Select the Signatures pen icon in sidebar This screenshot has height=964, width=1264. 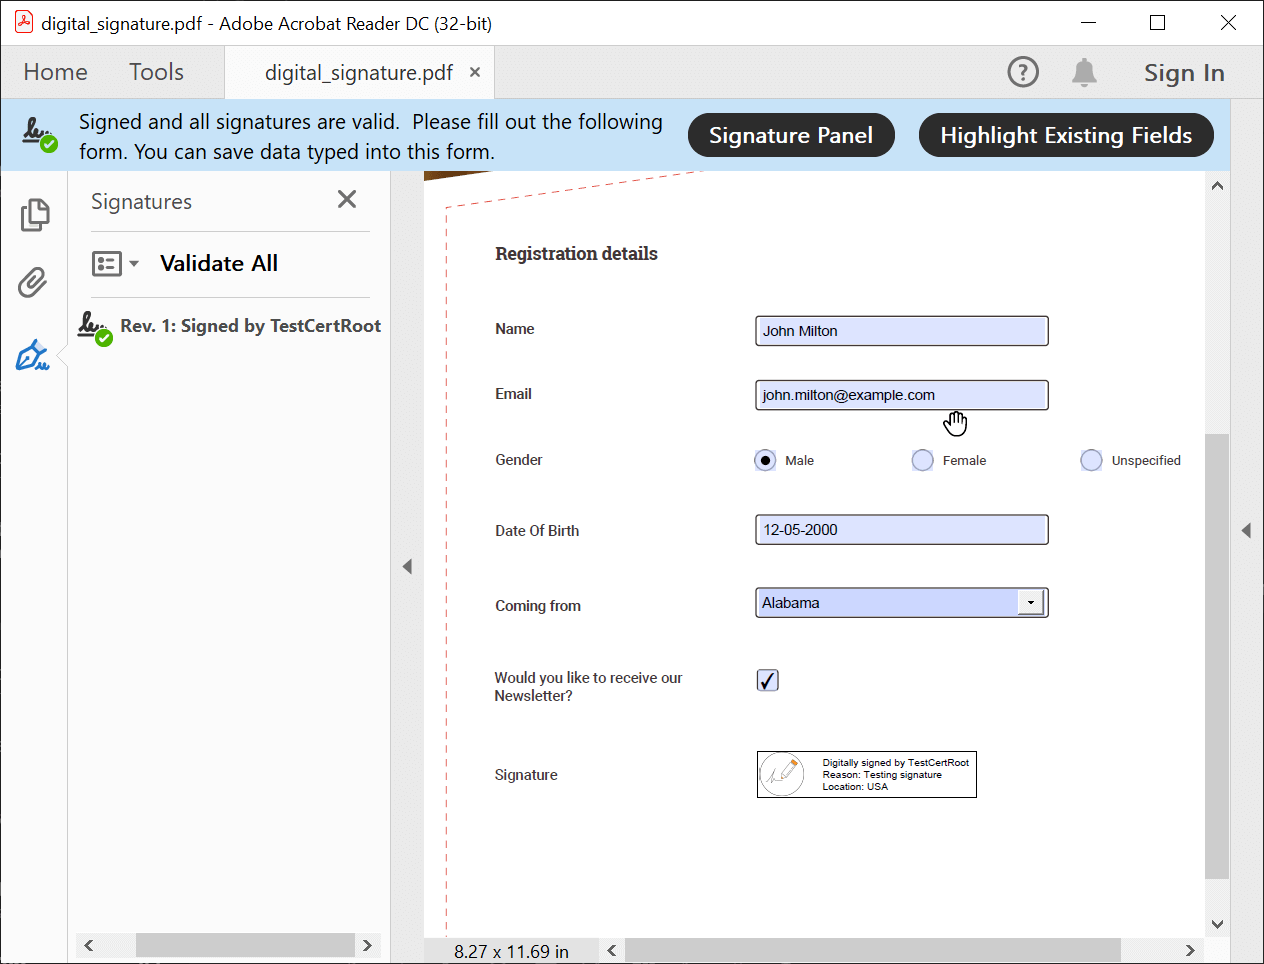32,356
